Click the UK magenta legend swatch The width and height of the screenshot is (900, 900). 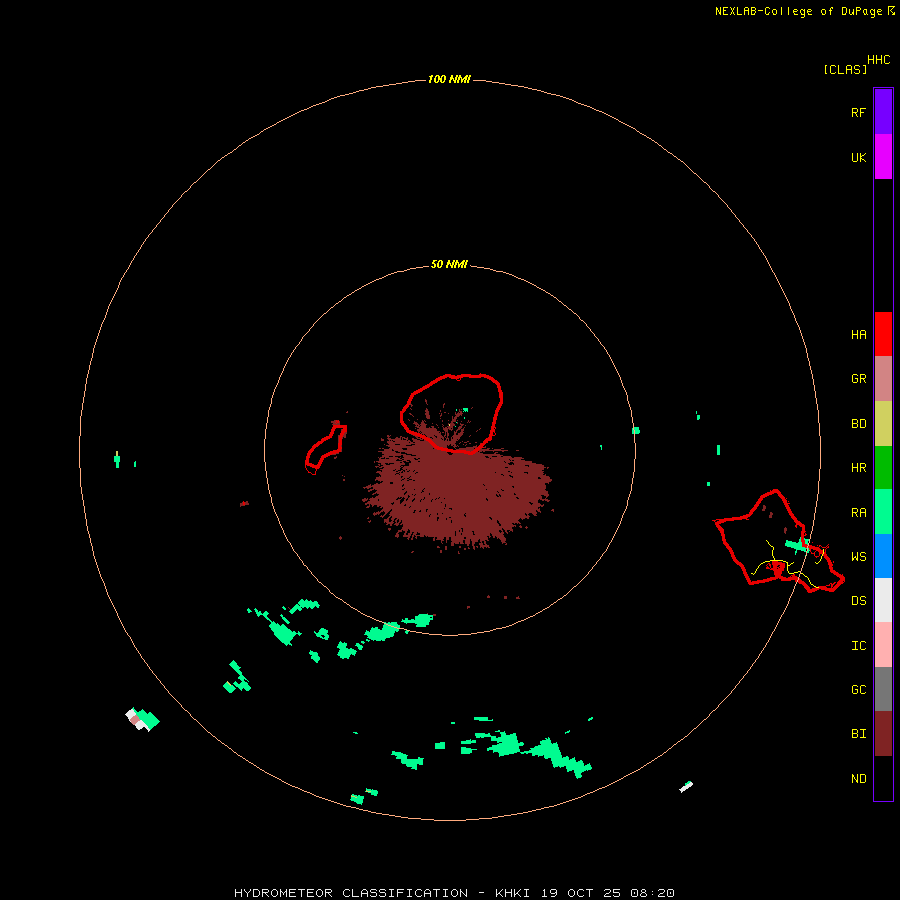click(x=883, y=157)
